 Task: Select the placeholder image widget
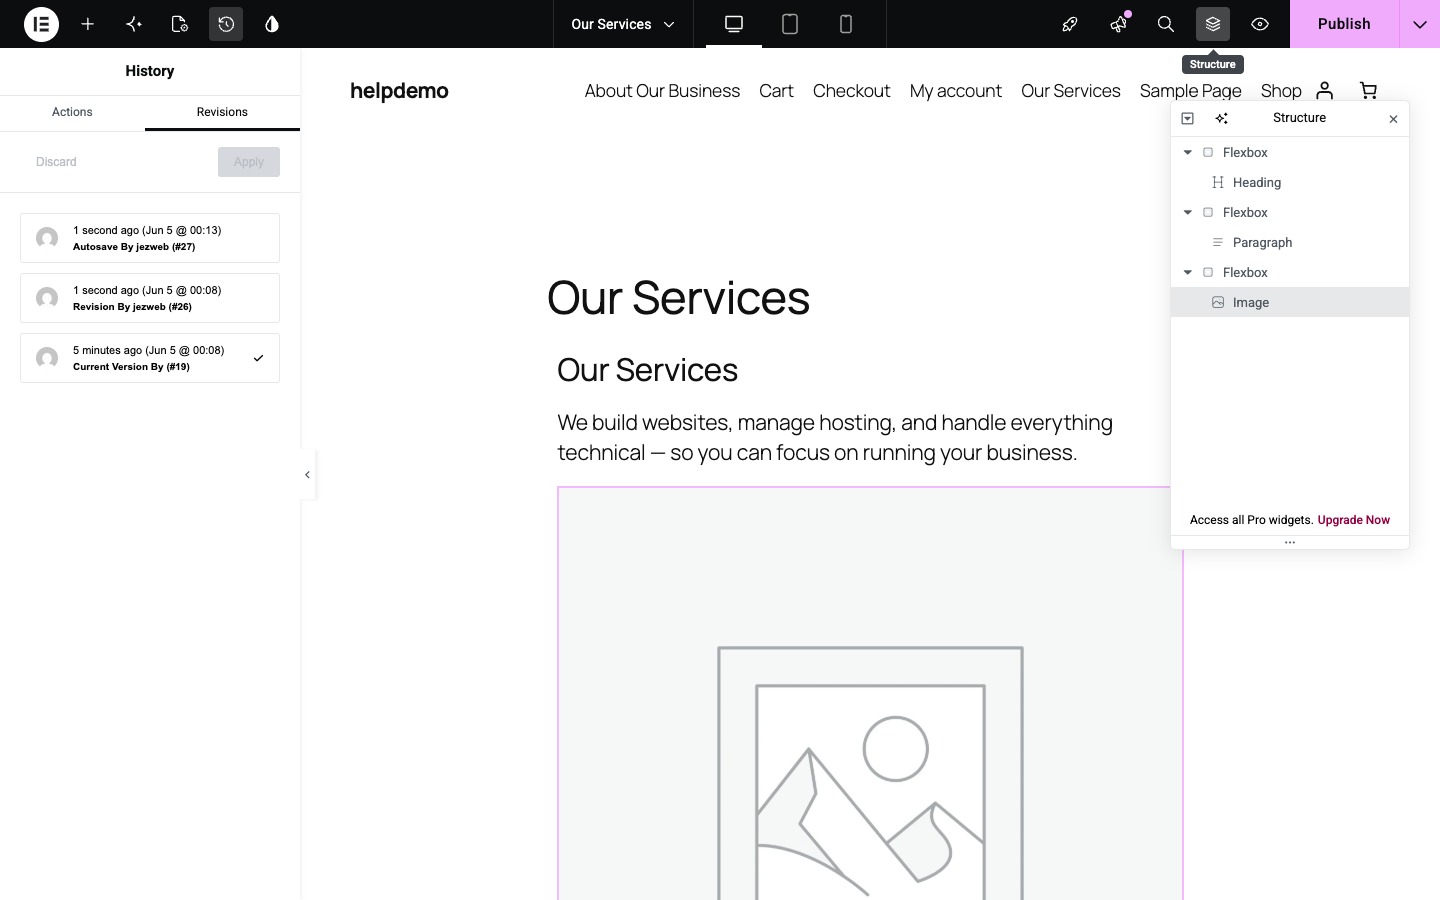tap(870, 694)
